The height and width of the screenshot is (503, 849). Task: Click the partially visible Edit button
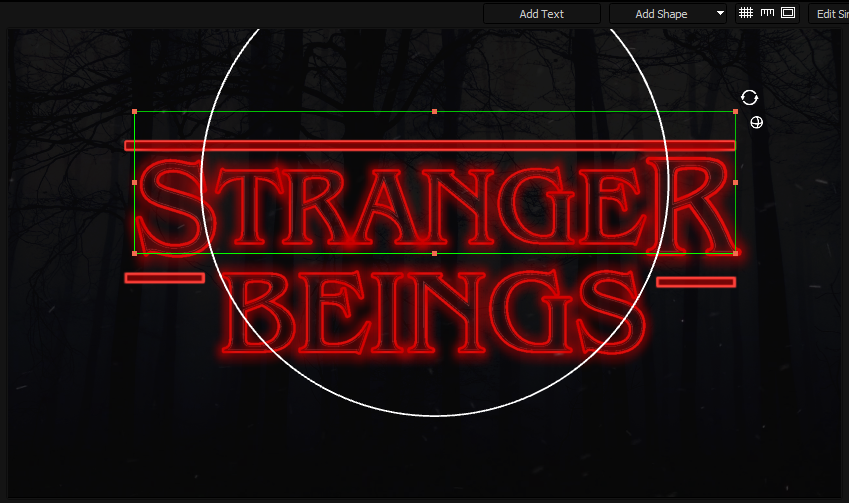tap(828, 14)
